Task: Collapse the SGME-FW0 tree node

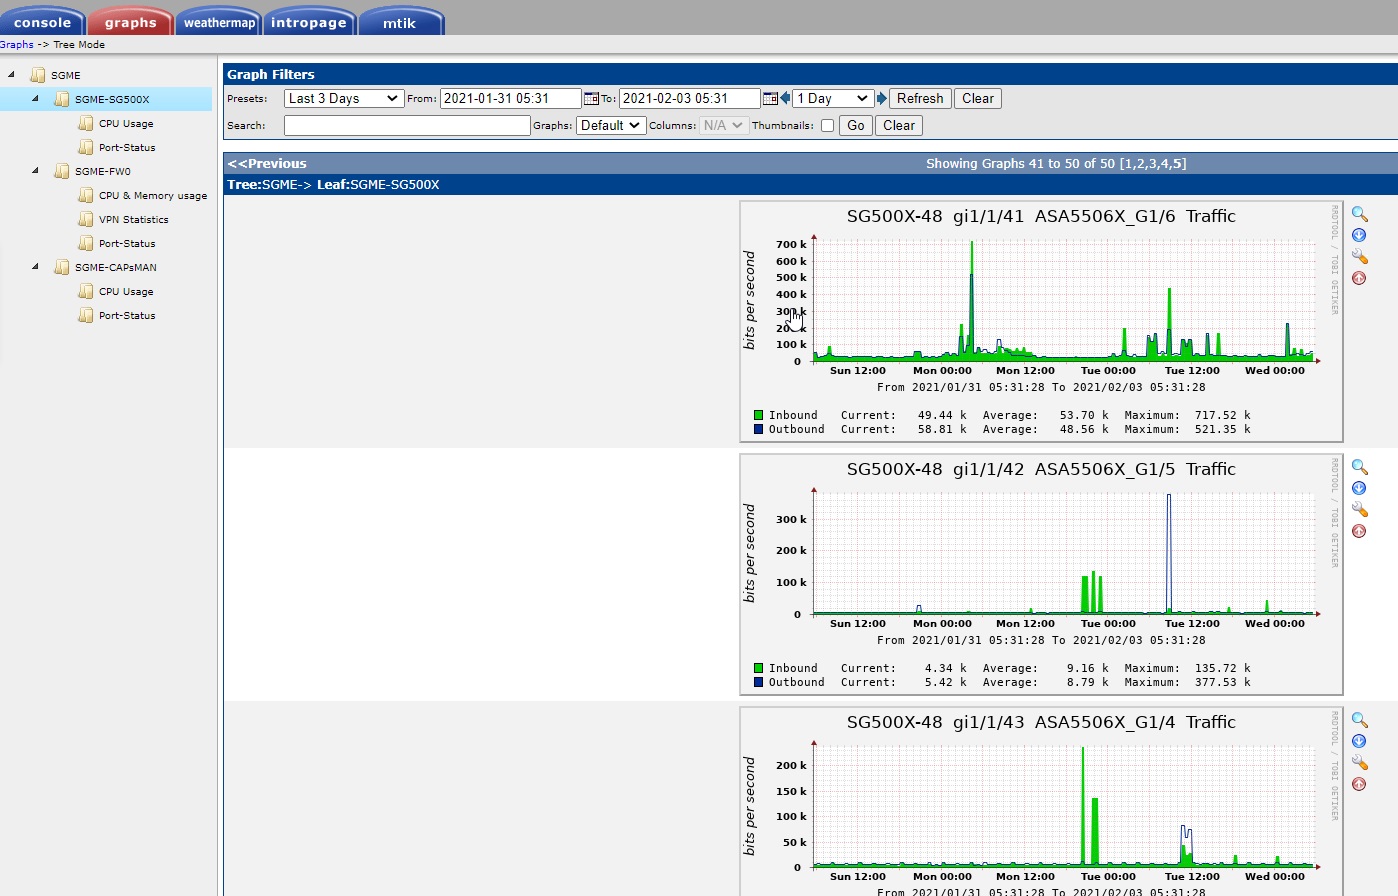Action: point(35,170)
